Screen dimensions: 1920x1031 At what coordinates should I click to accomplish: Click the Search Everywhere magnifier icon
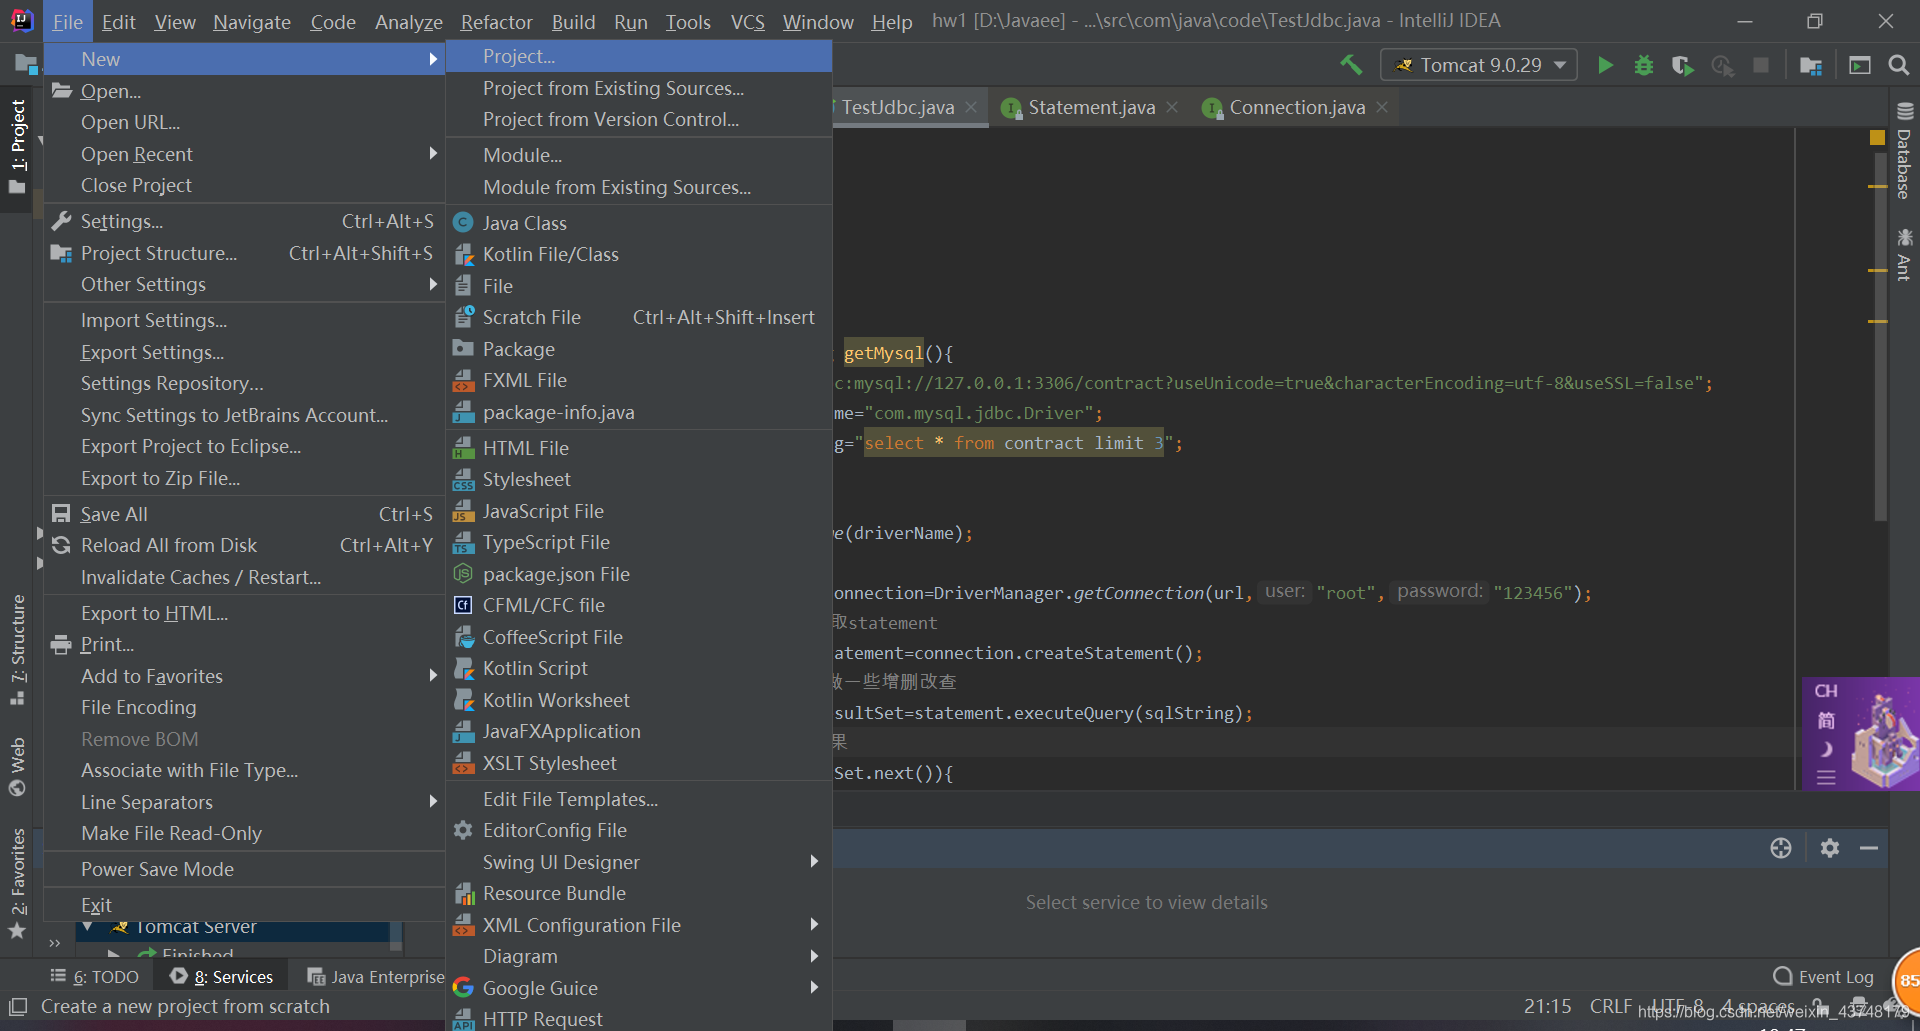1898,65
